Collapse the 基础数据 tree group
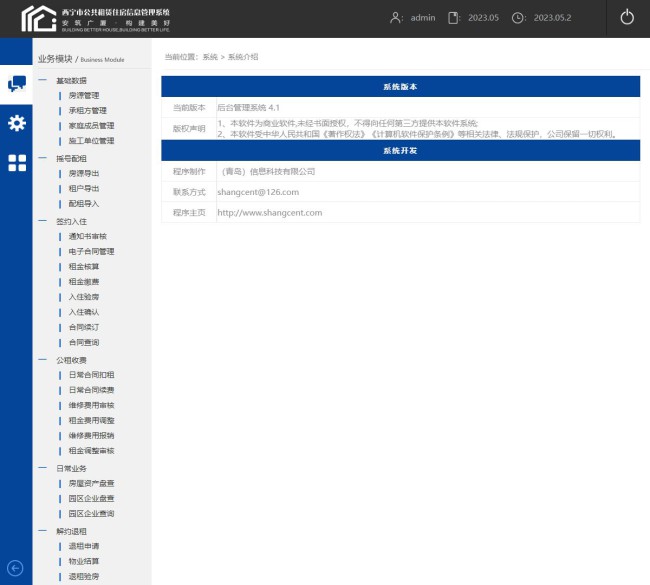 coord(42,80)
